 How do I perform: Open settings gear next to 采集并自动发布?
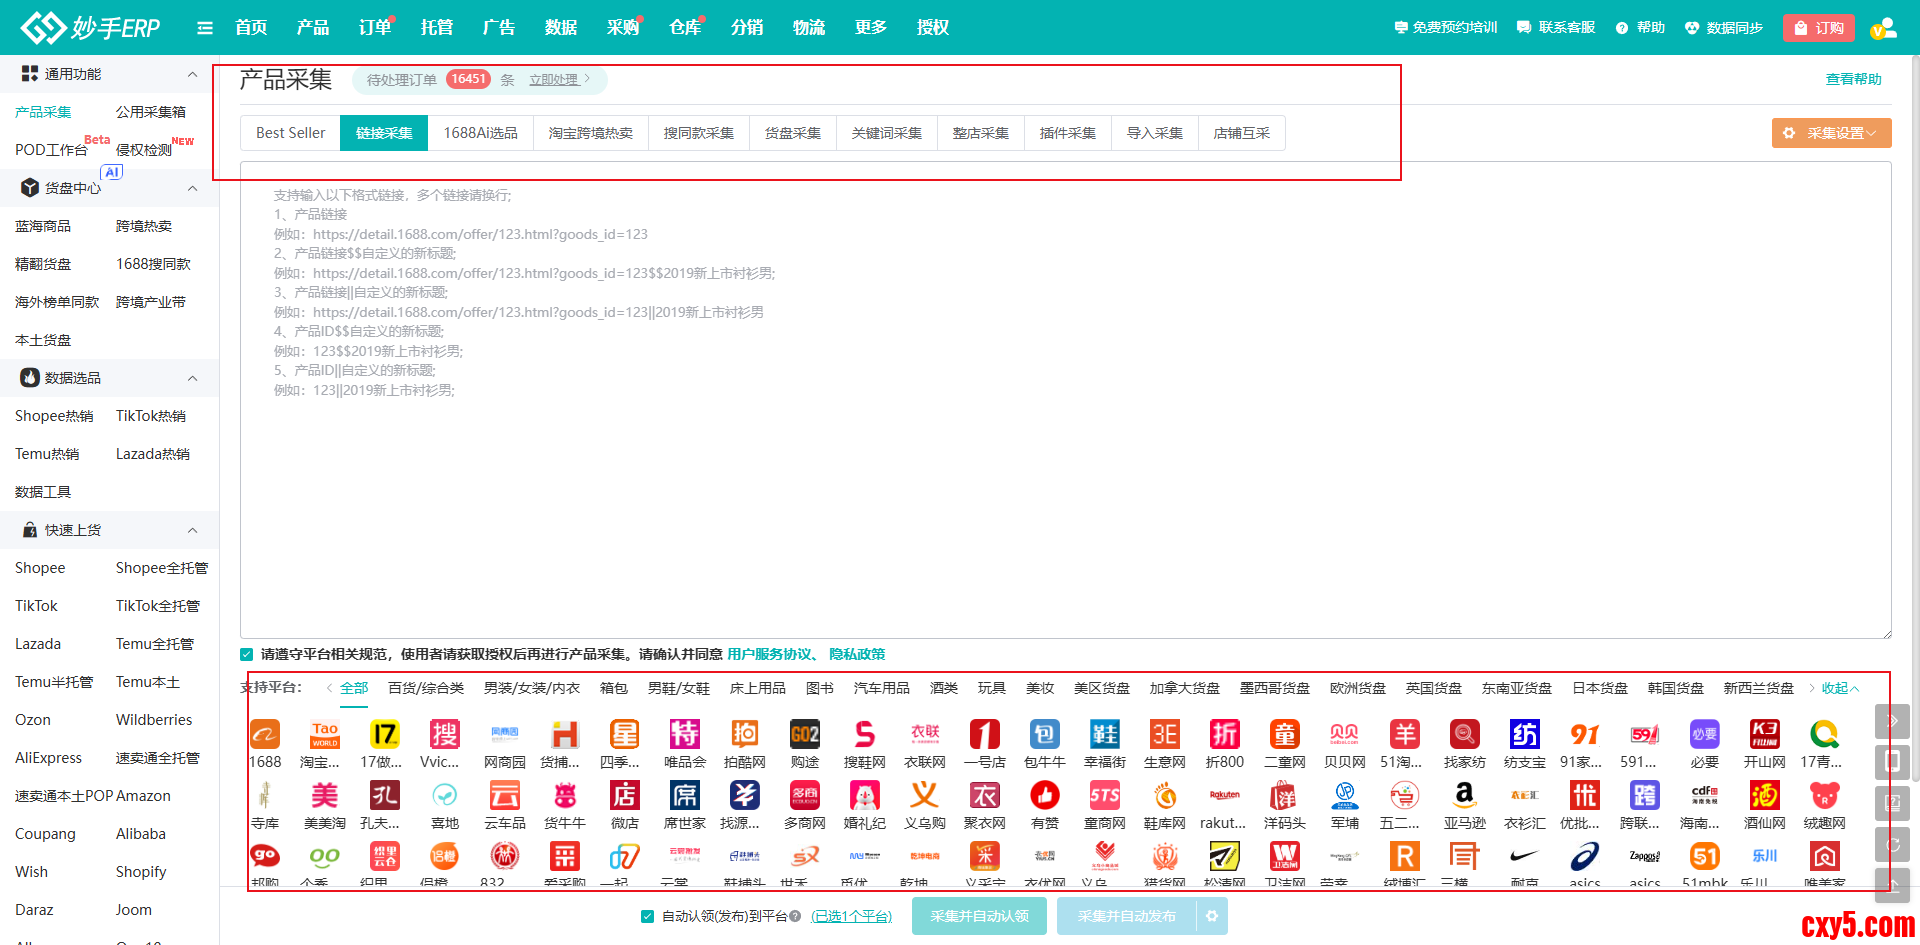(x=1212, y=916)
